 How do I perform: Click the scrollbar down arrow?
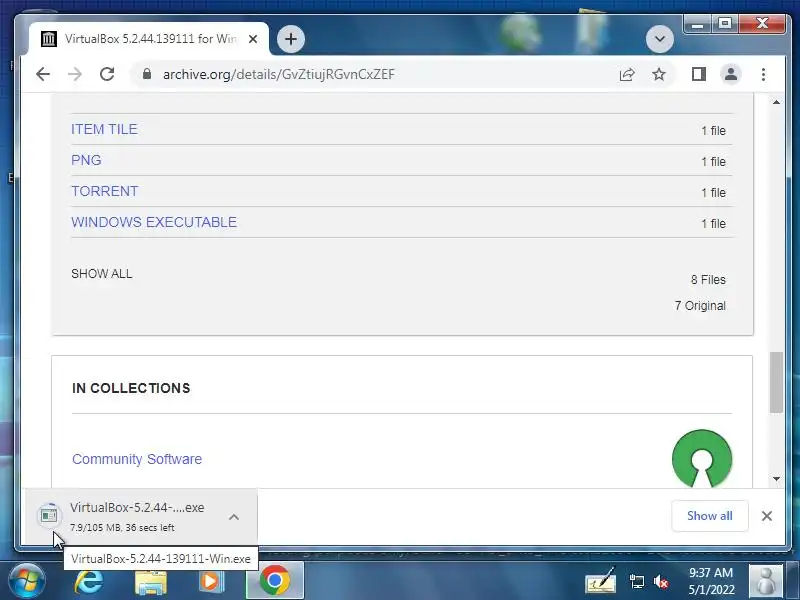coord(776,479)
